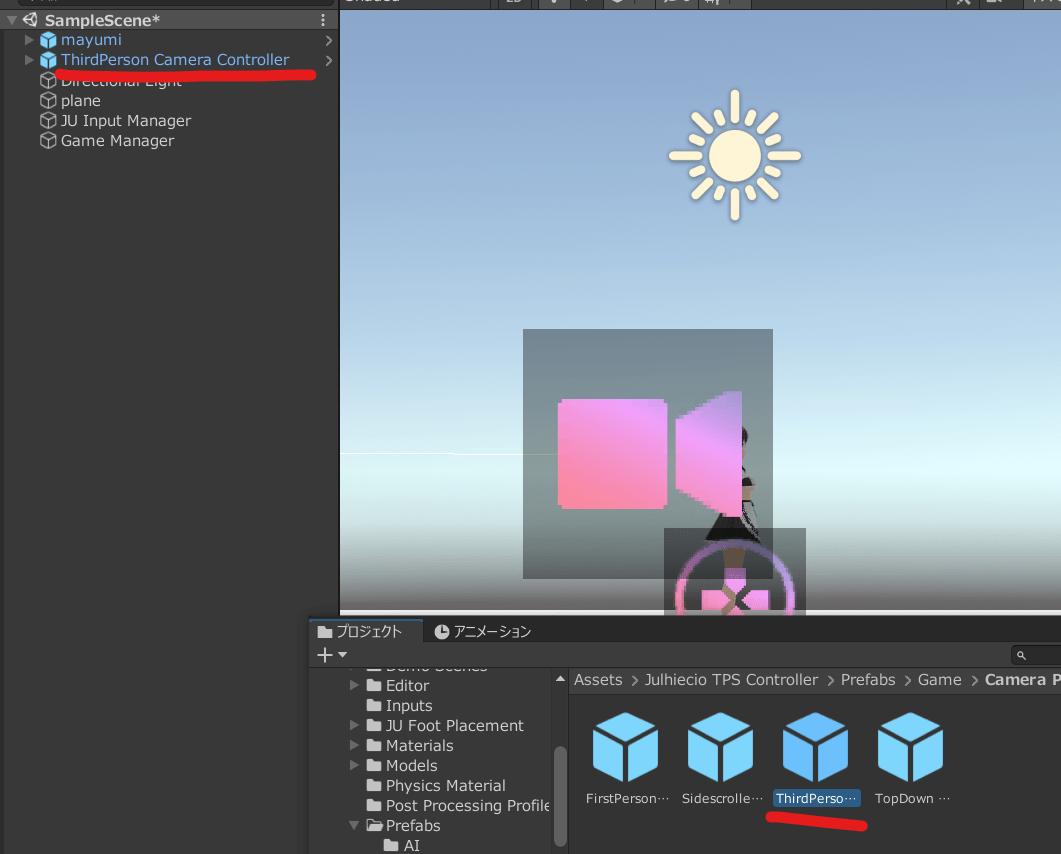Select the Inputs folder

[409, 706]
